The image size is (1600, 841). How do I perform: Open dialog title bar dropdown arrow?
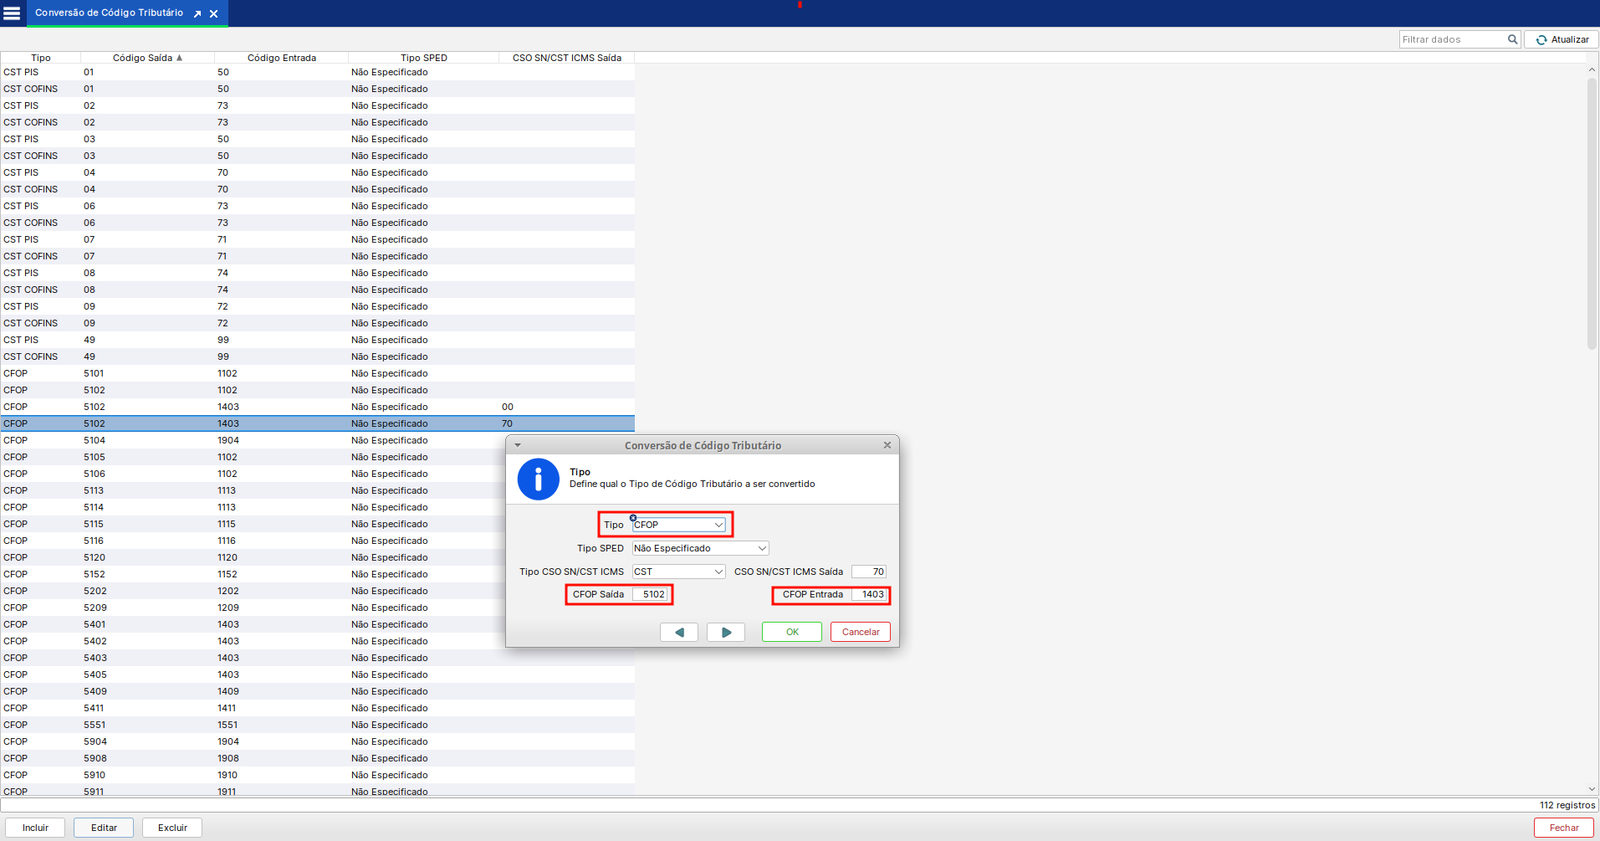(x=518, y=446)
